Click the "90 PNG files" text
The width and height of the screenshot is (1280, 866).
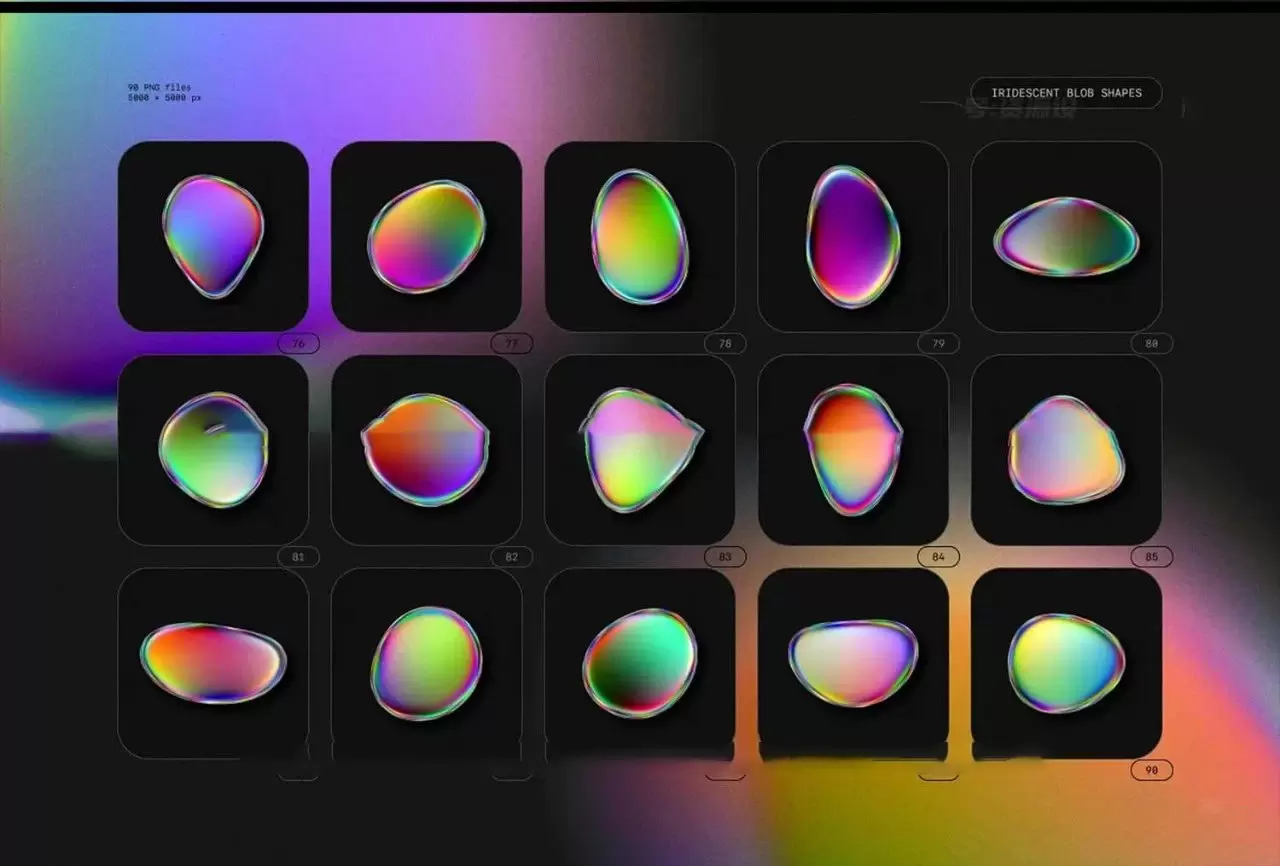[159, 88]
